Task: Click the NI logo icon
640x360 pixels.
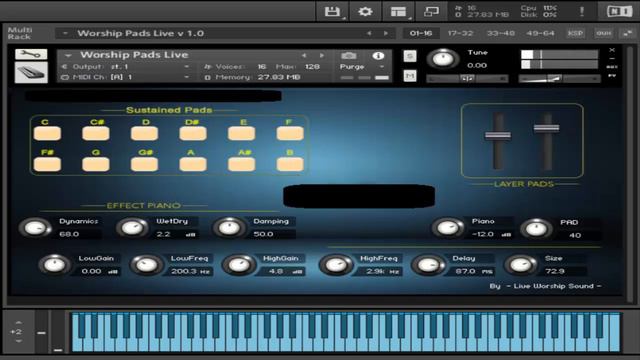Action: tap(620, 11)
